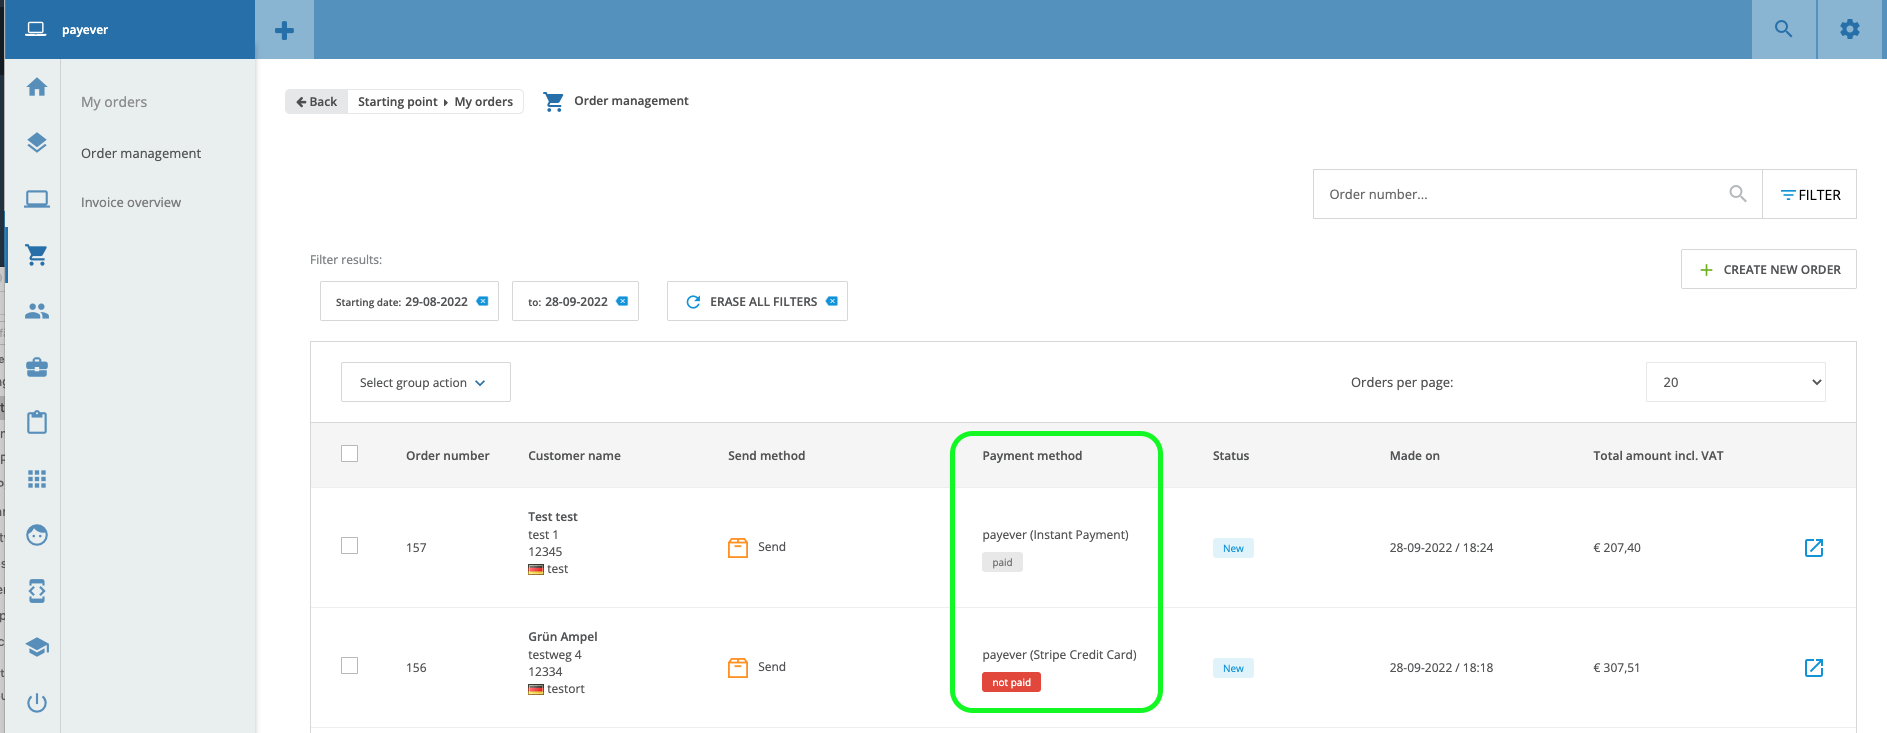The height and width of the screenshot is (733, 1887).
Task: Click the briefcase sidebar icon
Action: point(37,367)
